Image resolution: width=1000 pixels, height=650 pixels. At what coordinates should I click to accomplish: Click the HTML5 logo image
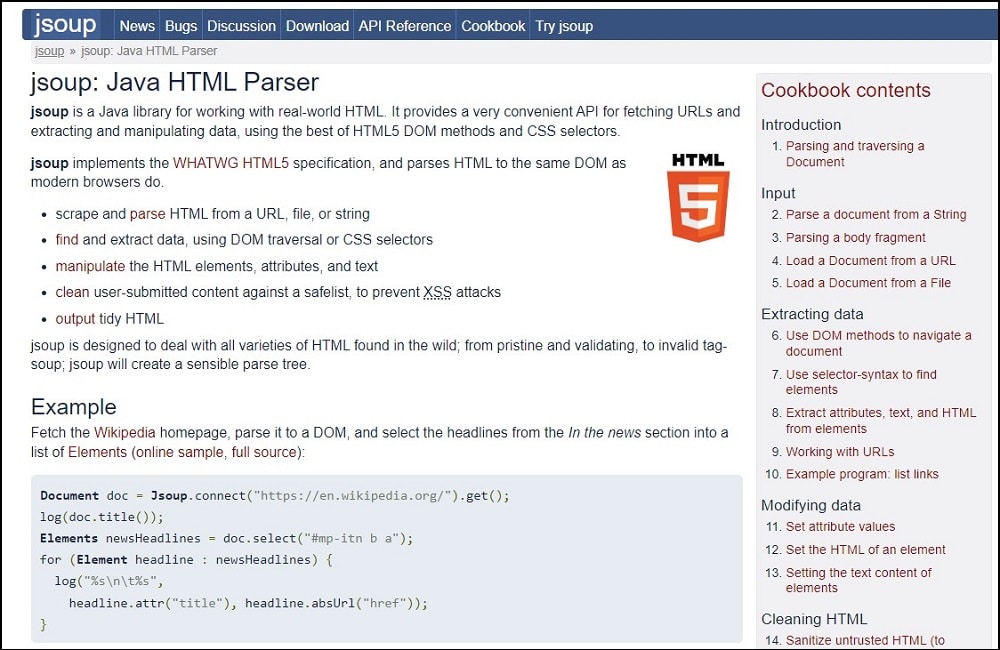698,197
